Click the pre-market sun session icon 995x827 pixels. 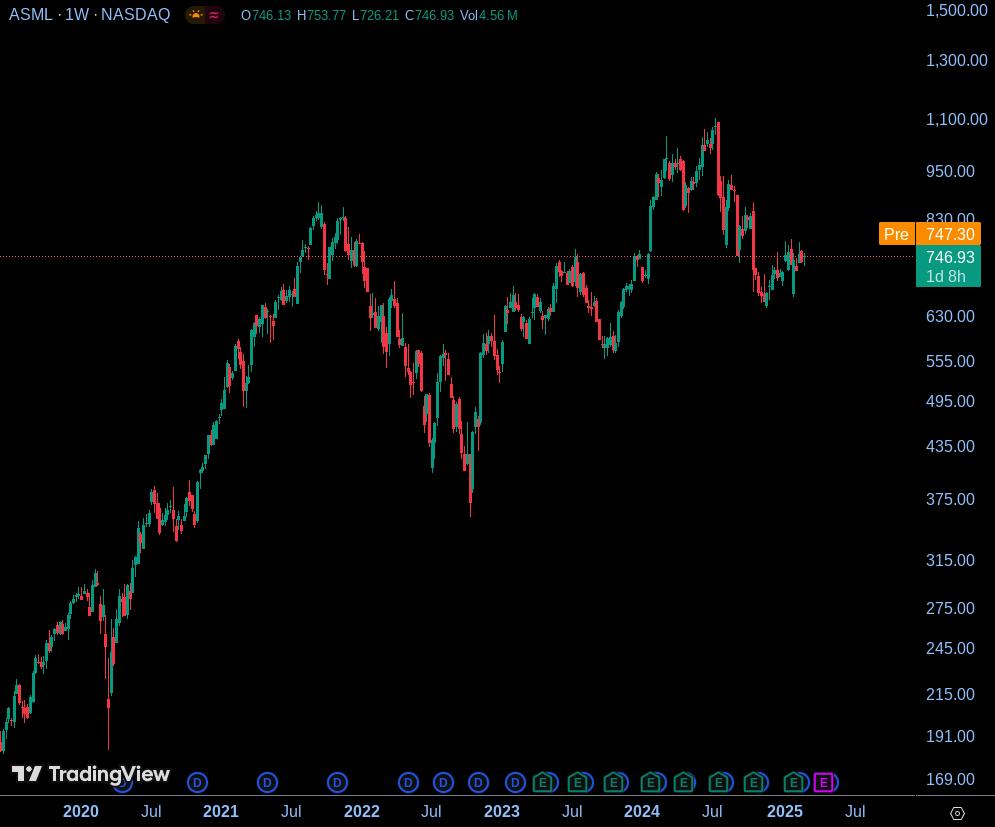click(x=195, y=15)
